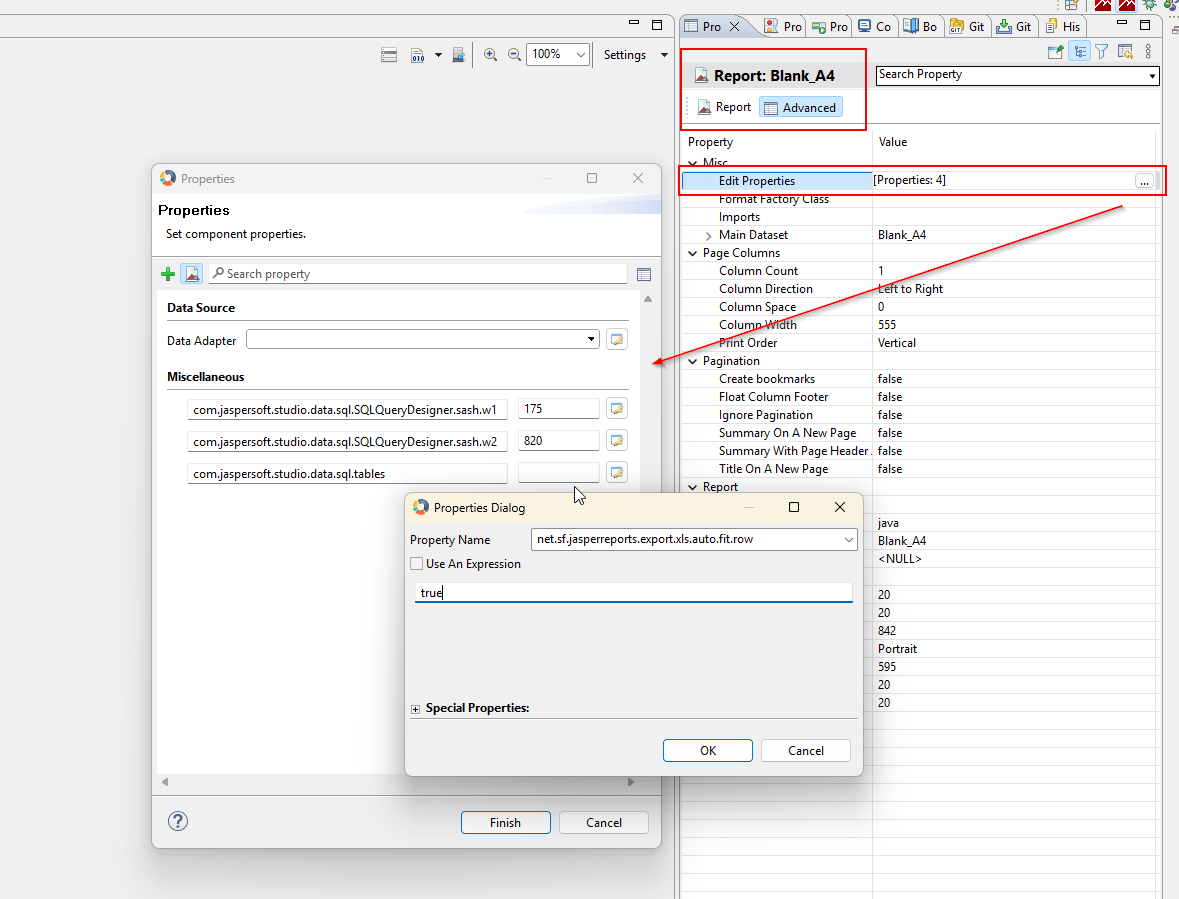Image resolution: width=1179 pixels, height=899 pixels.
Task: Open the 100% zoom level dropdown
Action: pos(580,55)
